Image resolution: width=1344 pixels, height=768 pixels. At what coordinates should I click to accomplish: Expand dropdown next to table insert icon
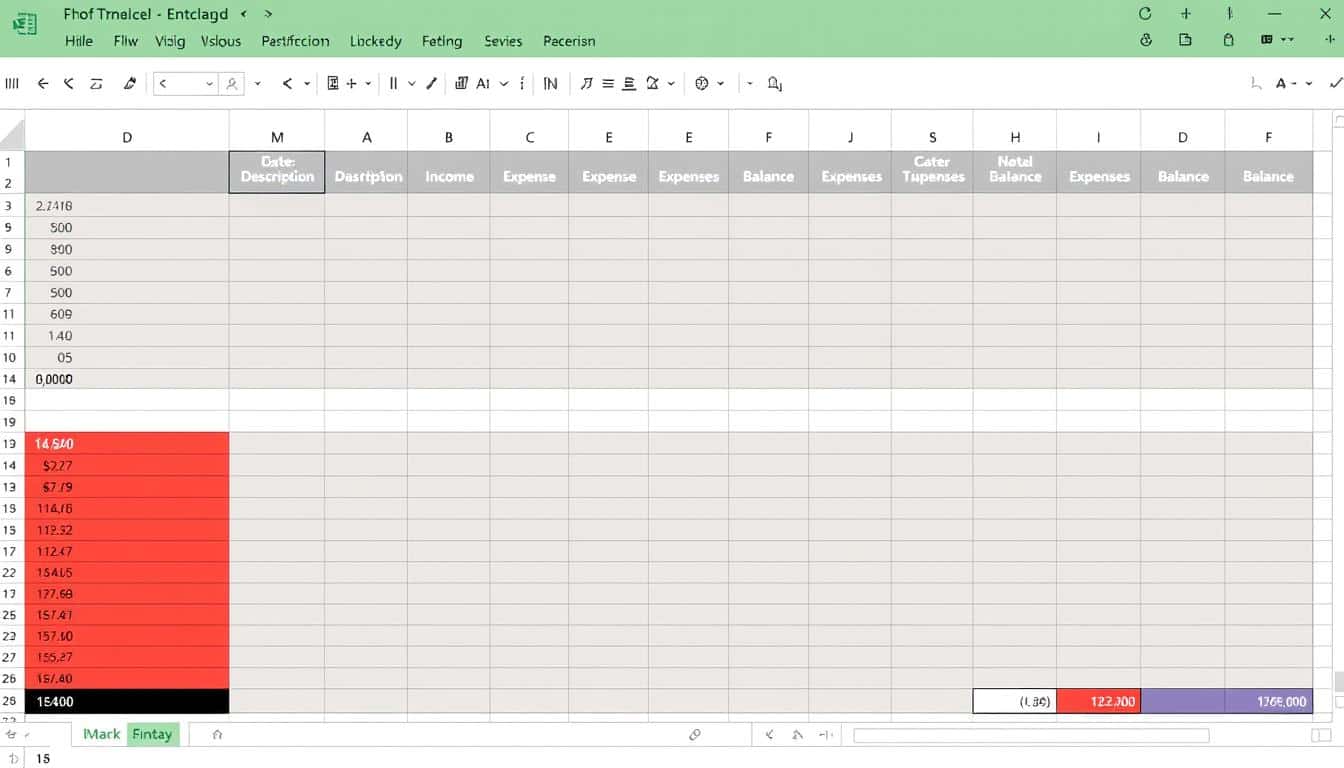coord(368,84)
